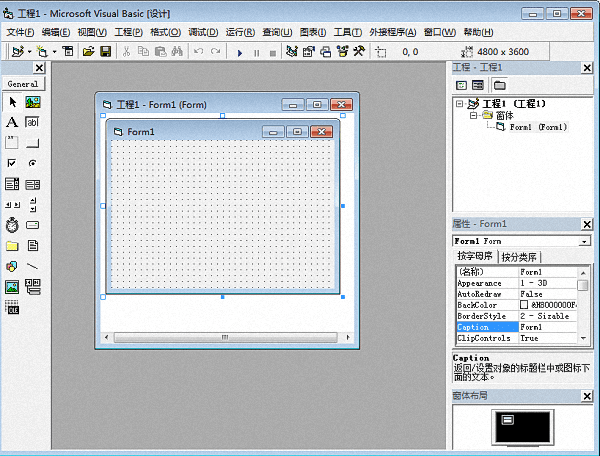Image resolution: width=600 pixels, height=456 pixels.
Task: Select the CheckBox control in the toolbox
Action: (x=12, y=162)
